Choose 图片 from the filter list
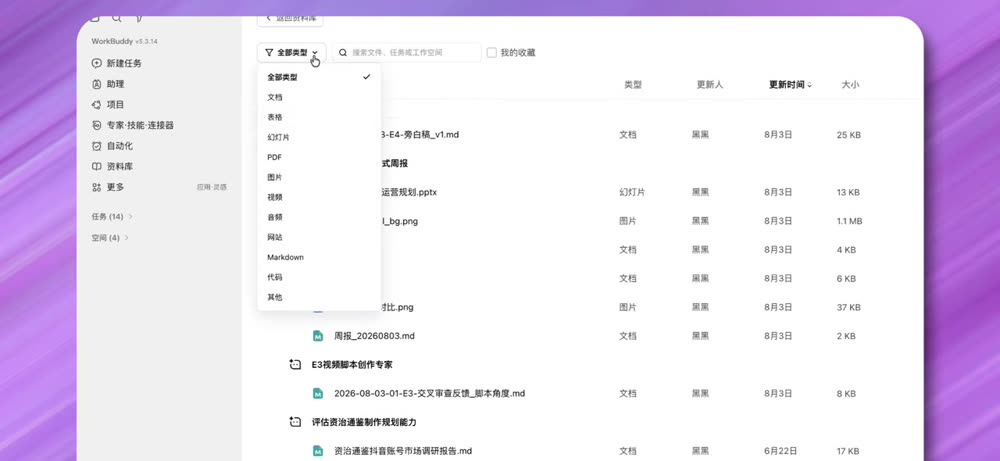The height and width of the screenshot is (461, 1000). (319, 177)
